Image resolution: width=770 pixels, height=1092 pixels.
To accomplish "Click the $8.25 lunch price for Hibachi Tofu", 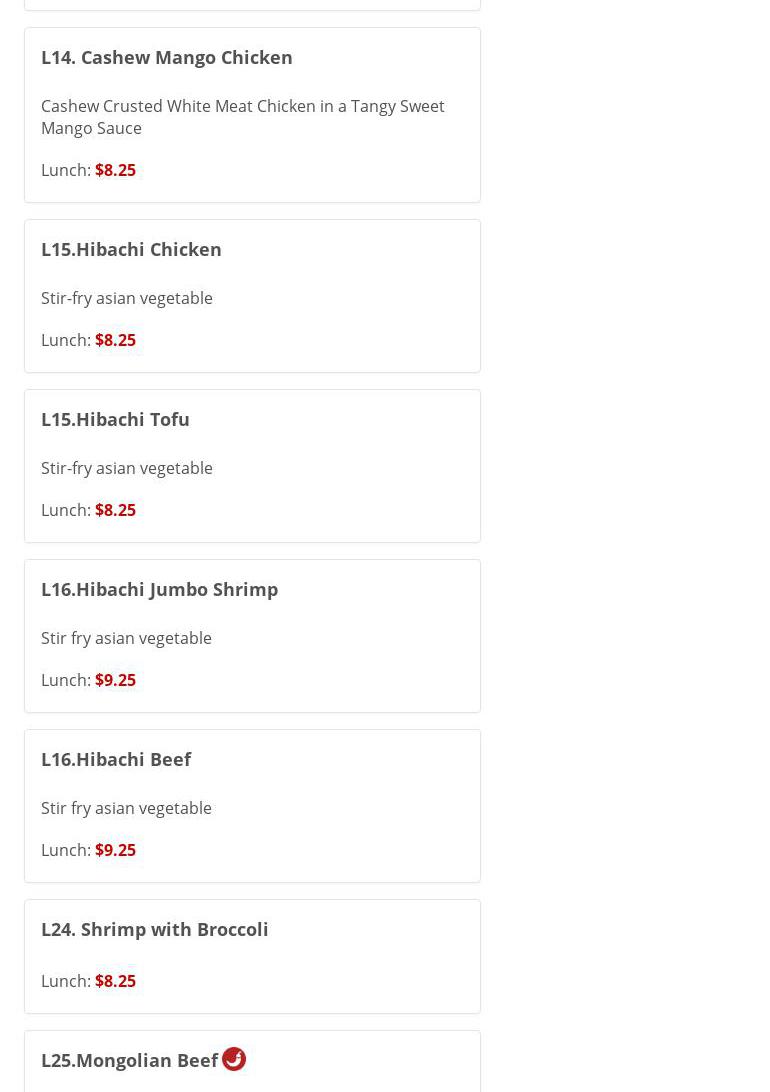I will (115, 510).
